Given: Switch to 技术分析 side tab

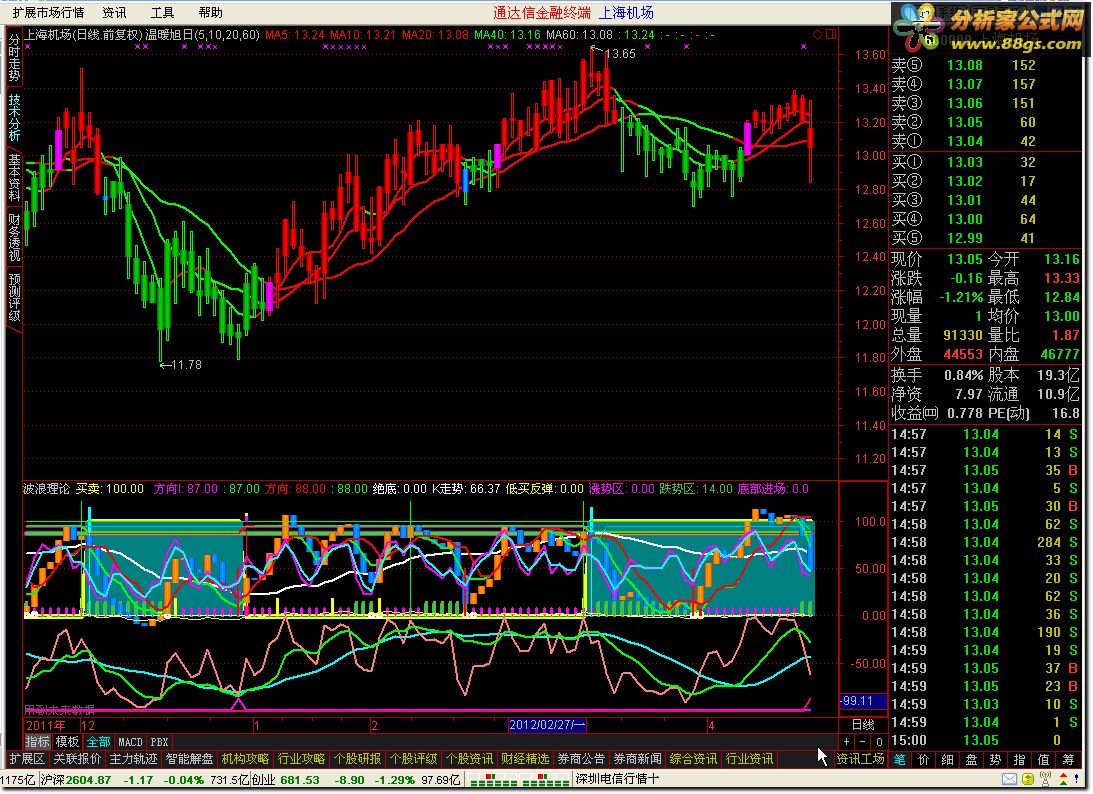Looking at the screenshot, I should [x=14, y=117].
